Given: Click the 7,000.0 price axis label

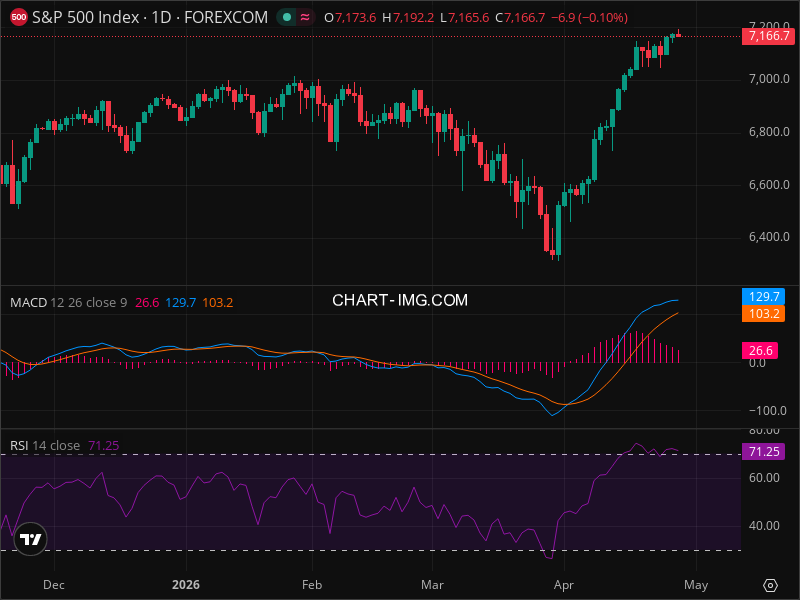Looking at the screenshot, I should pos(769,79).
